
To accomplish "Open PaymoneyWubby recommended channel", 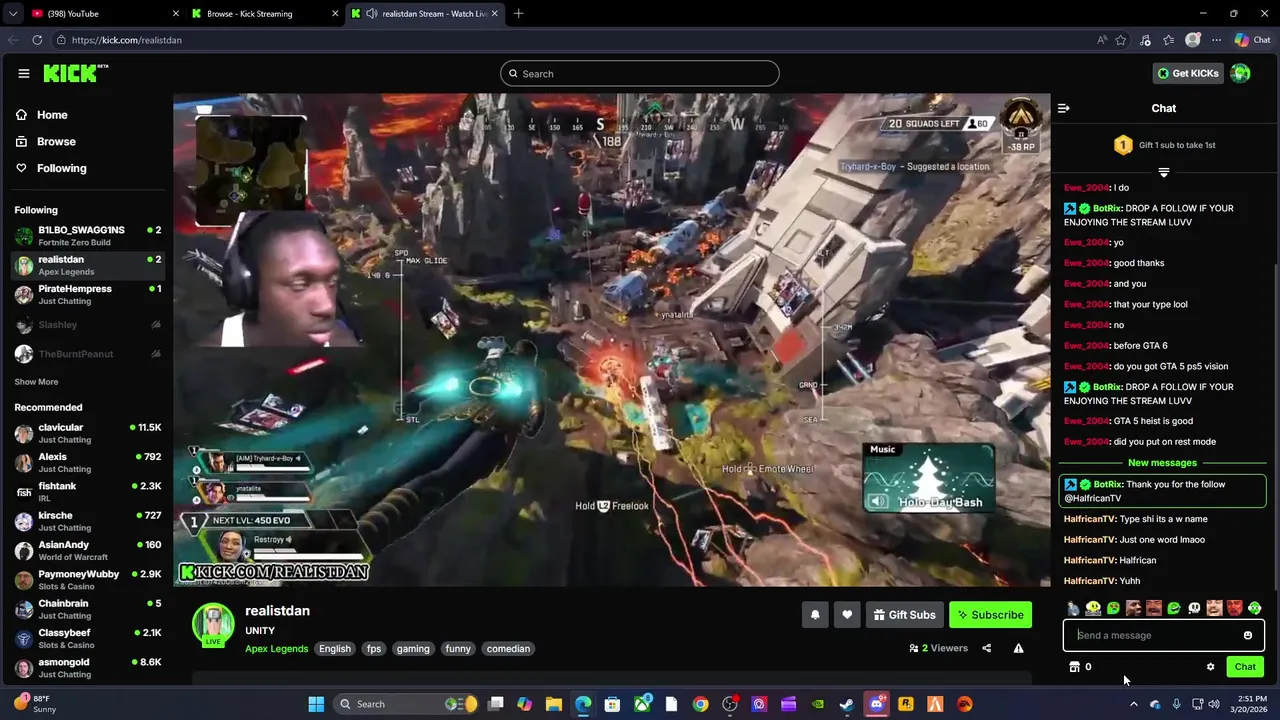I will (87, 580).
